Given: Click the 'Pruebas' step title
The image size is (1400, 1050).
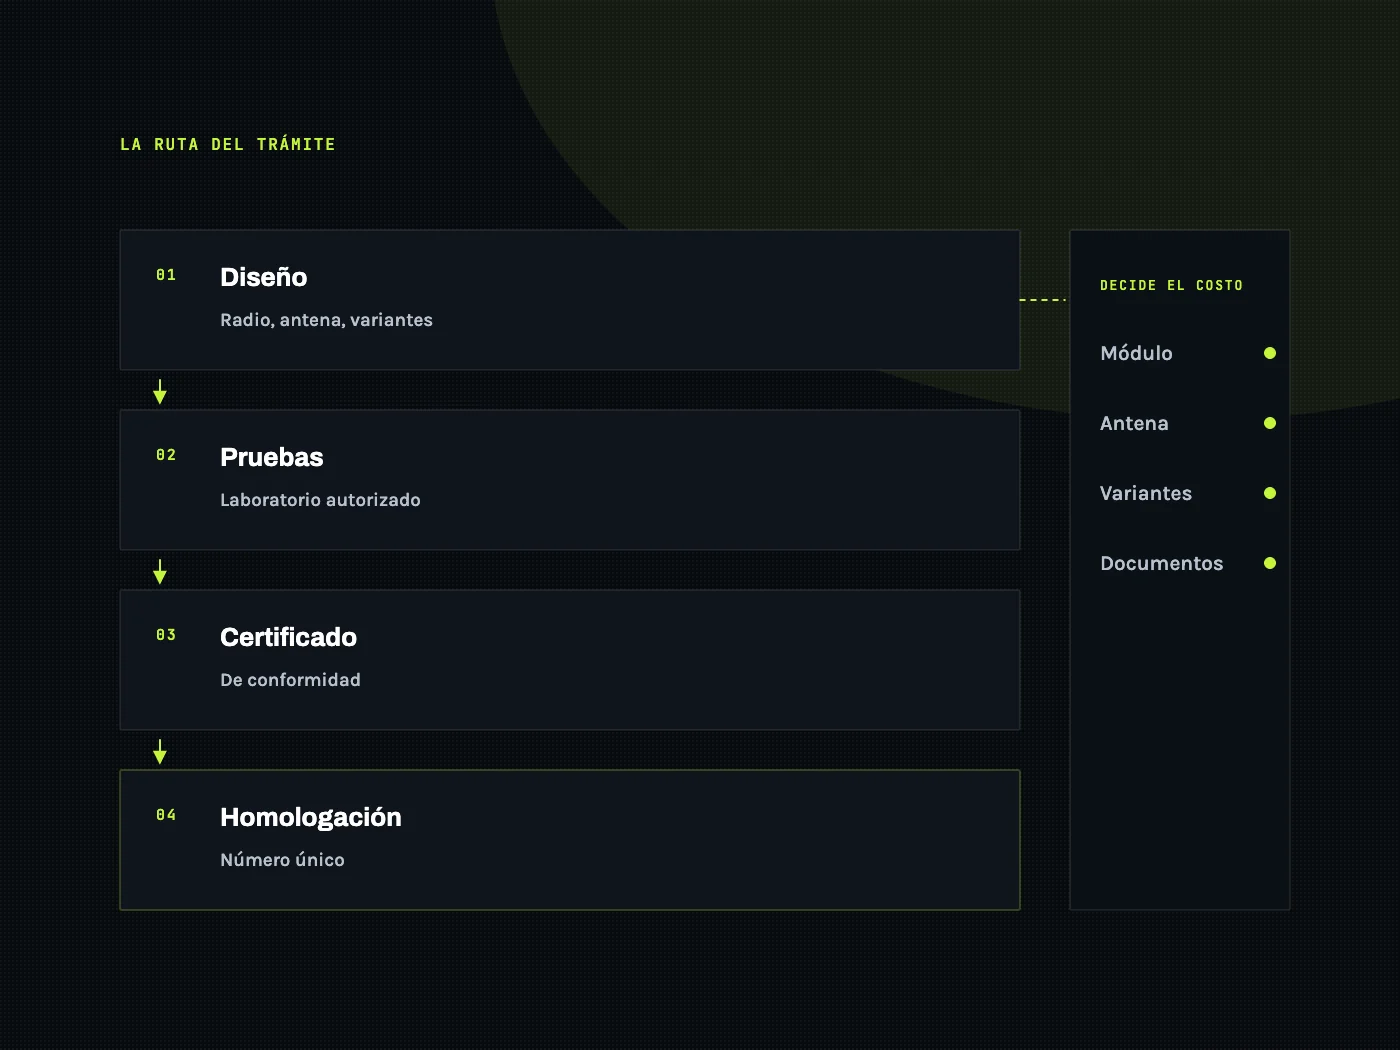Looking at the screenshot, I should click(271, 457).
